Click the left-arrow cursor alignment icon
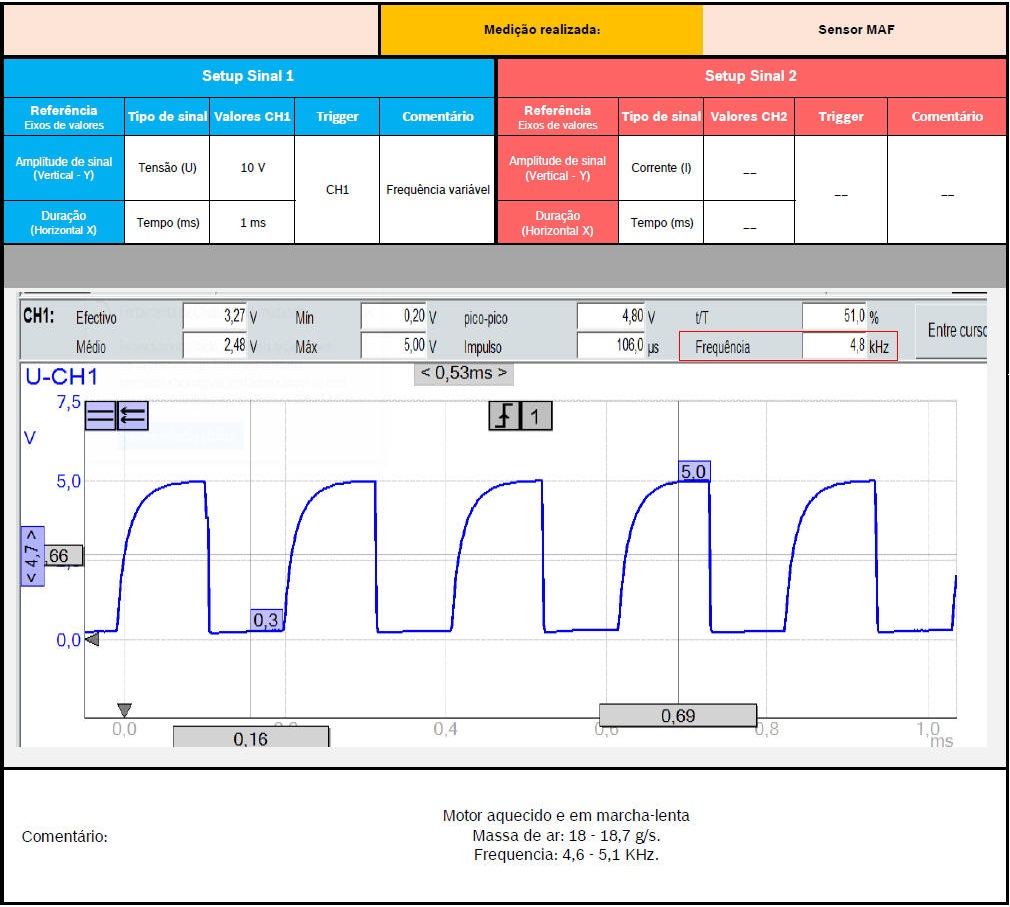 pos(132,416)
